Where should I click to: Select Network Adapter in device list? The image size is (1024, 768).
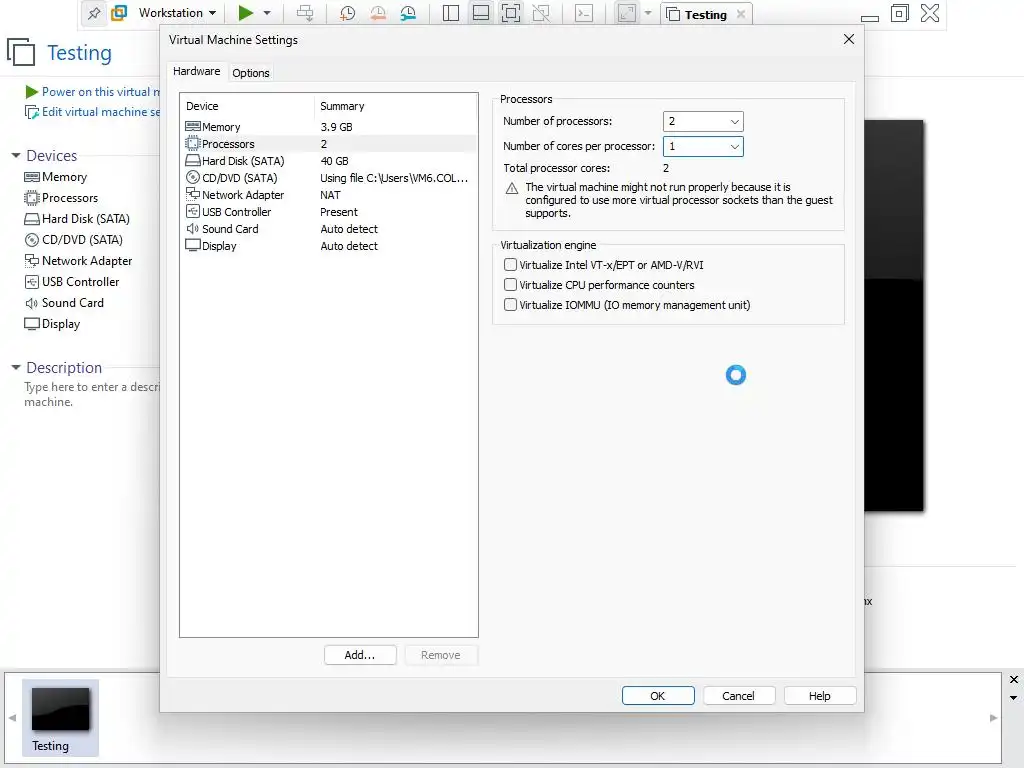[x=330, y=195]
